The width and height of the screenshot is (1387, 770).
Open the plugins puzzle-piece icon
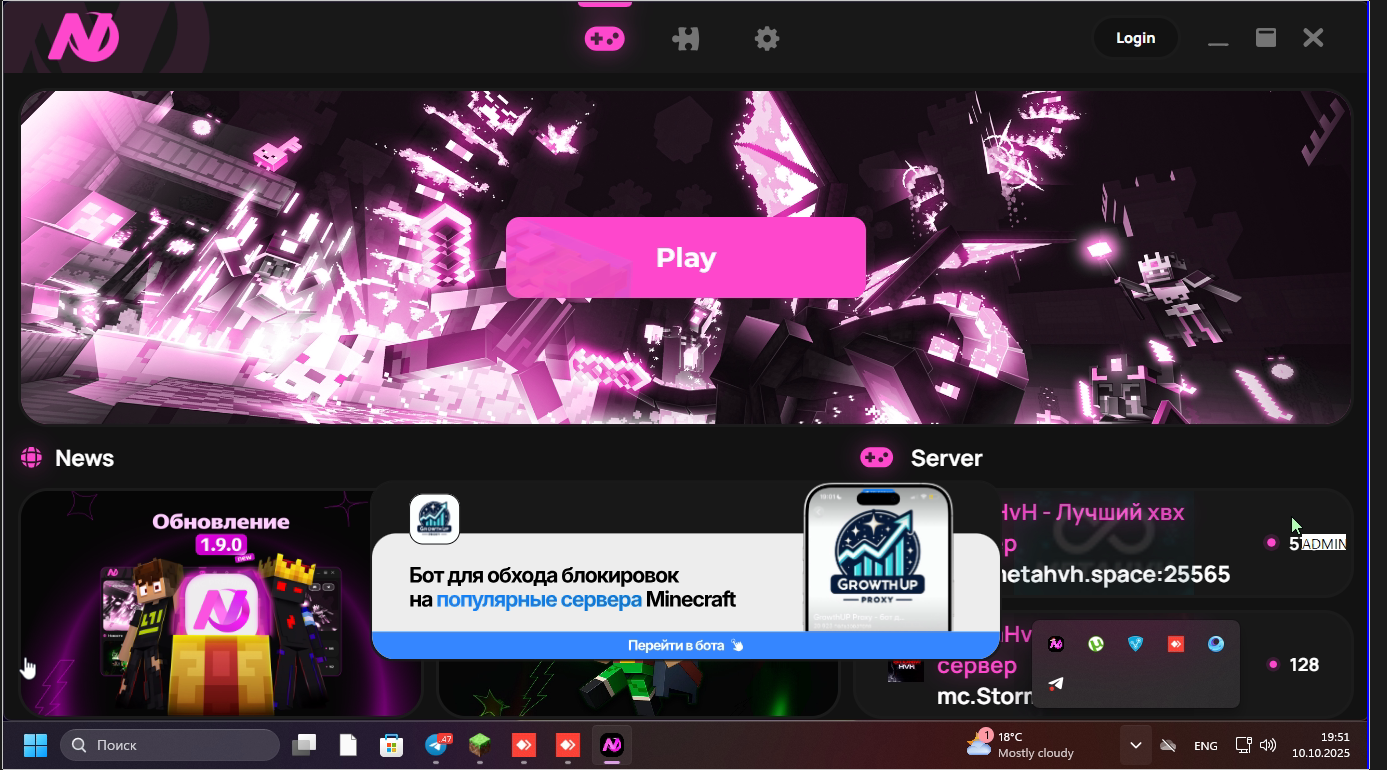(686, 38)
